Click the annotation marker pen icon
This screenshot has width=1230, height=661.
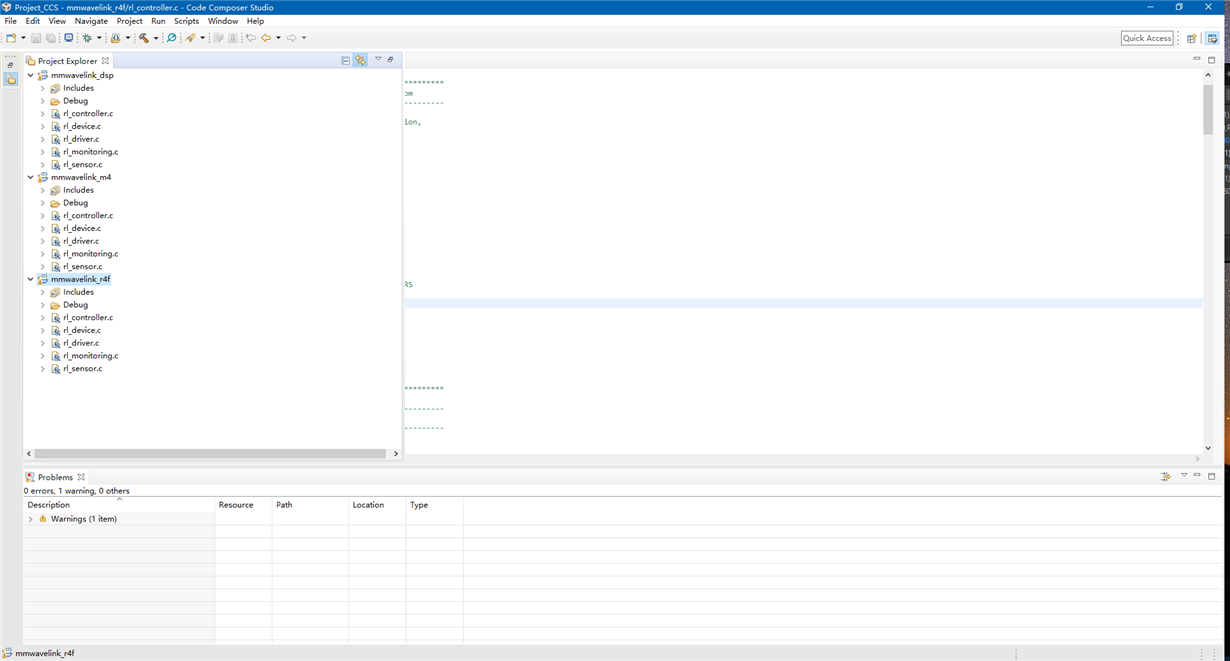pos(190,38)
